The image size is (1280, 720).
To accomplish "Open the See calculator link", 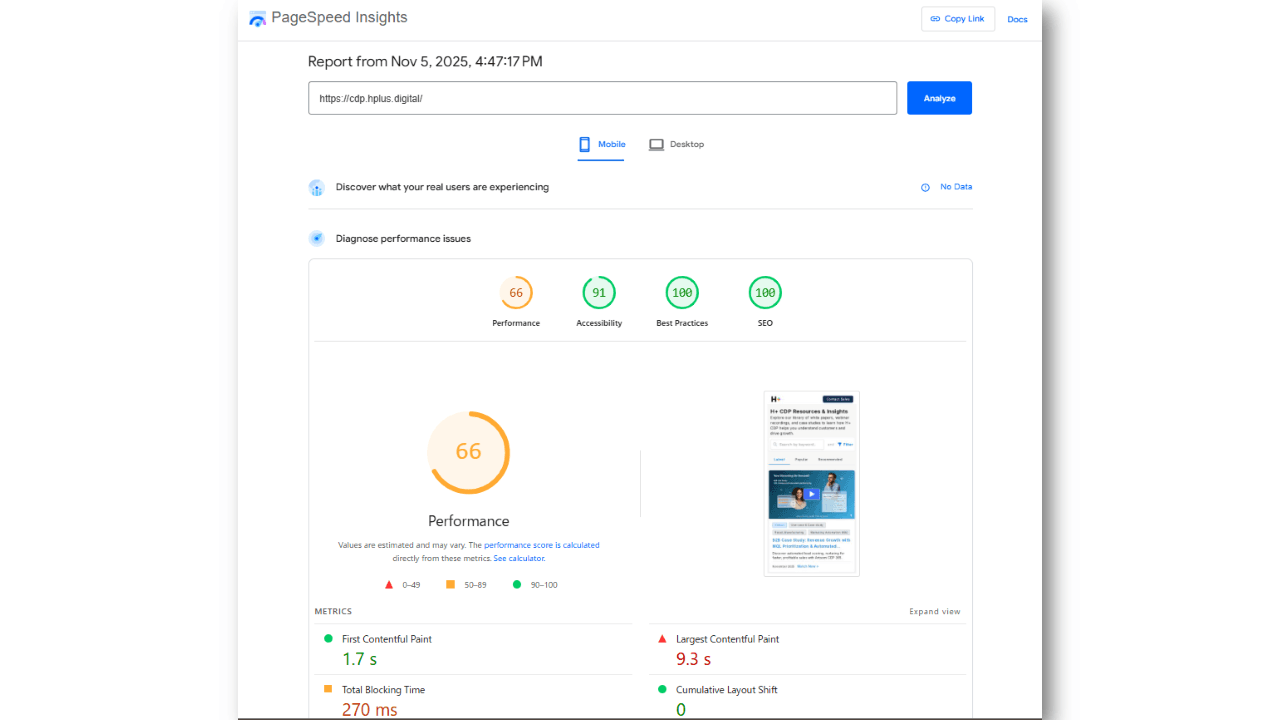I will [x=519, y=558].
